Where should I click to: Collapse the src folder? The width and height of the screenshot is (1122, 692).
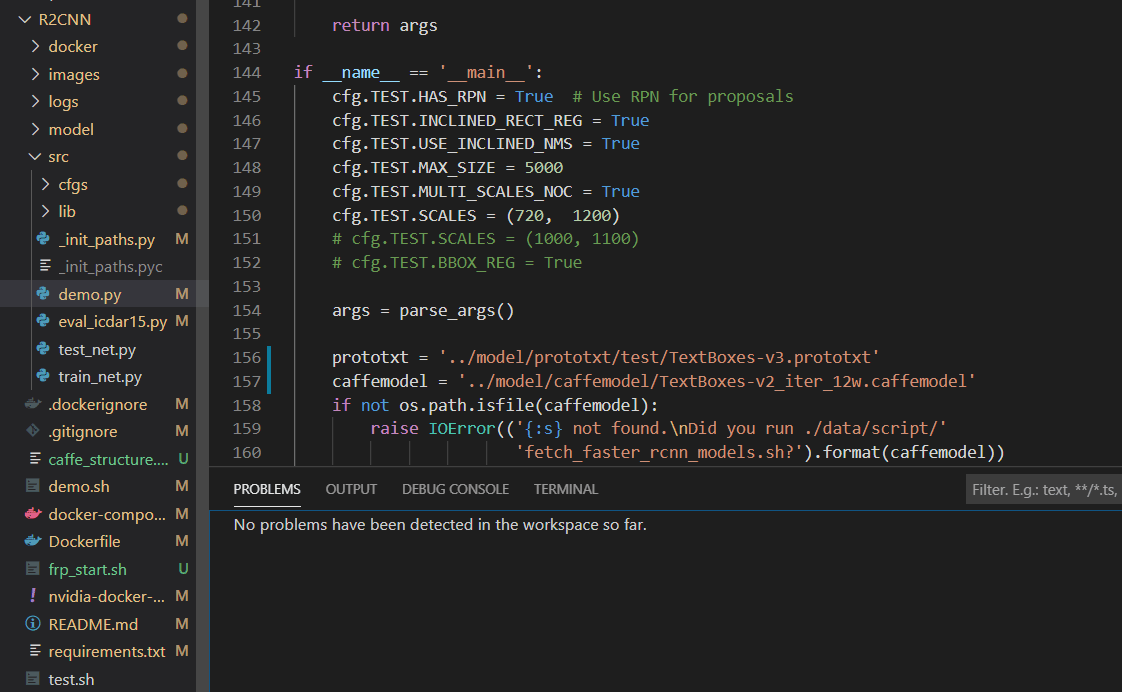click(35, 157)
